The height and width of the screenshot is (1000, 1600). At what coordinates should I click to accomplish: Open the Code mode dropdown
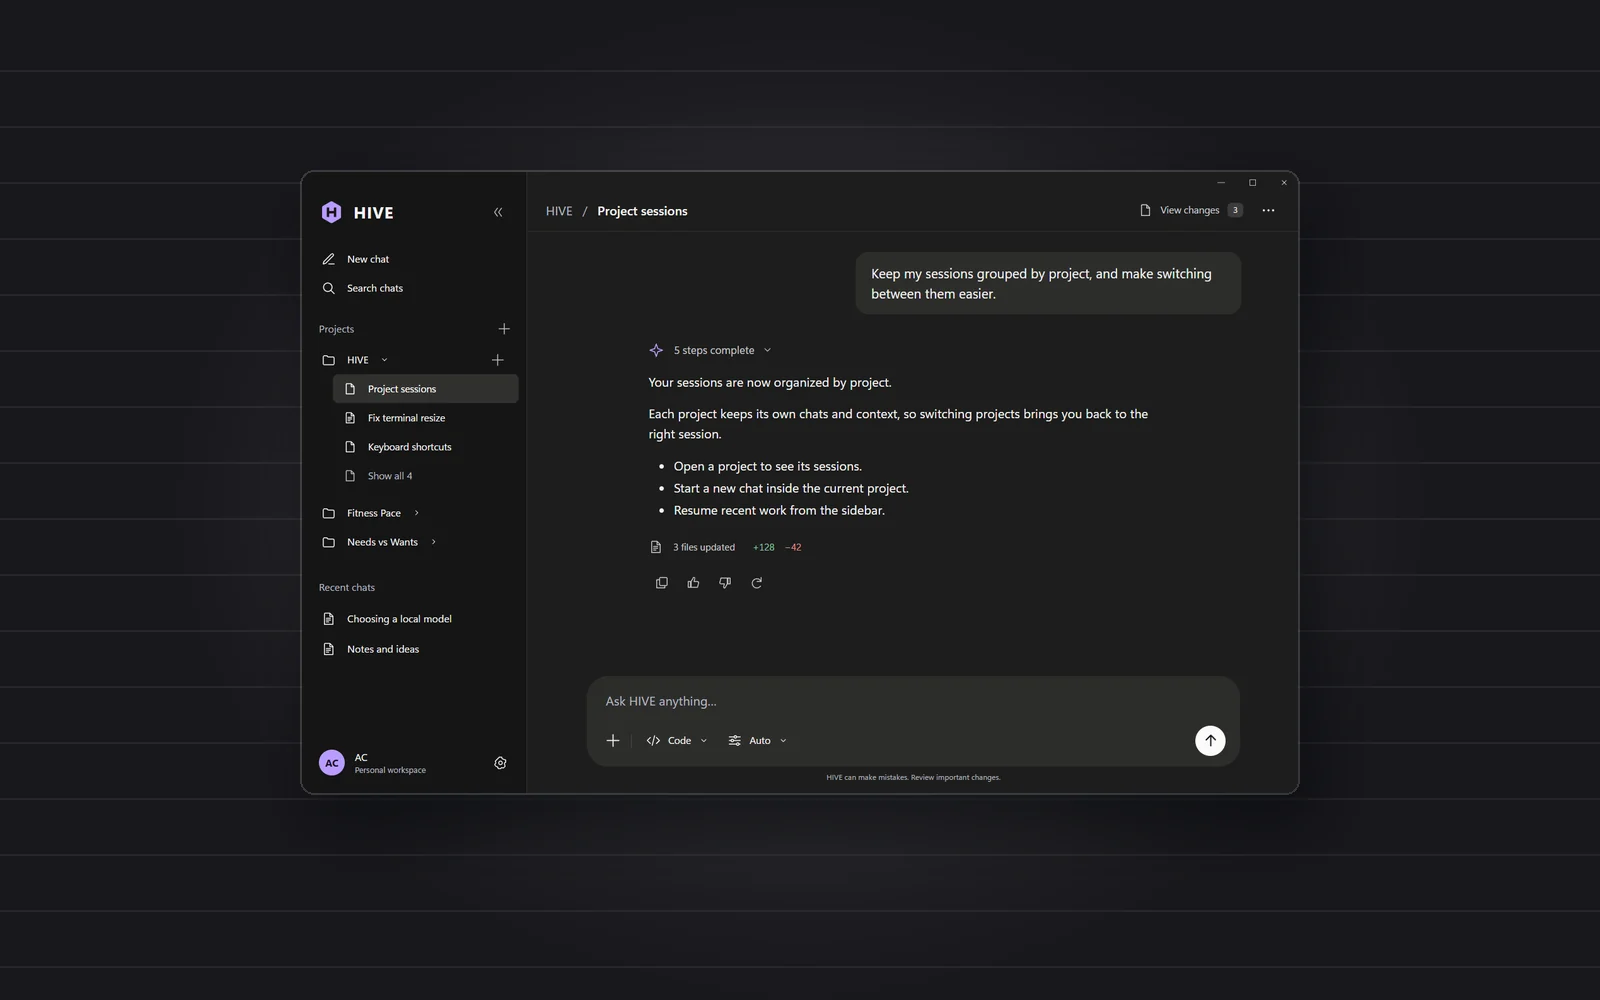pyautogui.click(x=677, y=741)
